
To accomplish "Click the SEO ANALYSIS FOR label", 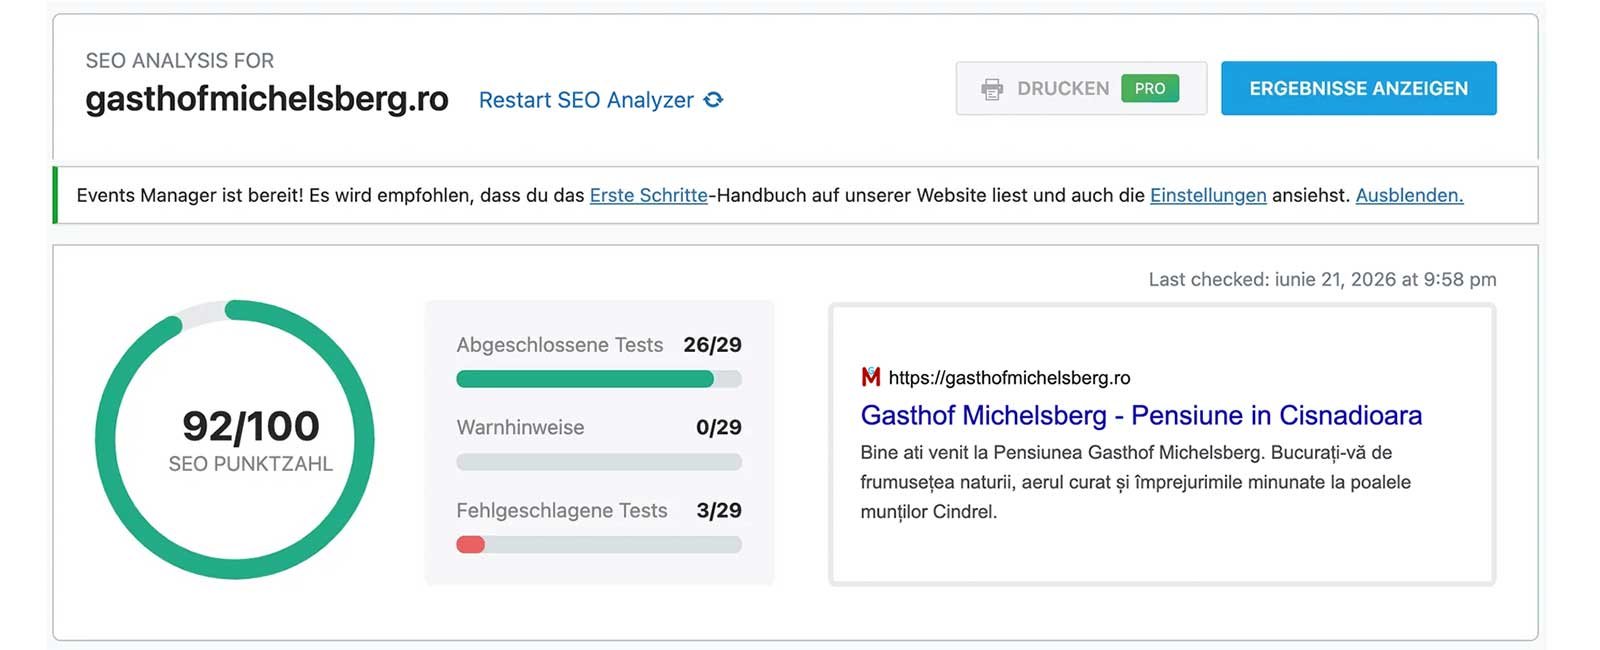I will coord(180,61).
